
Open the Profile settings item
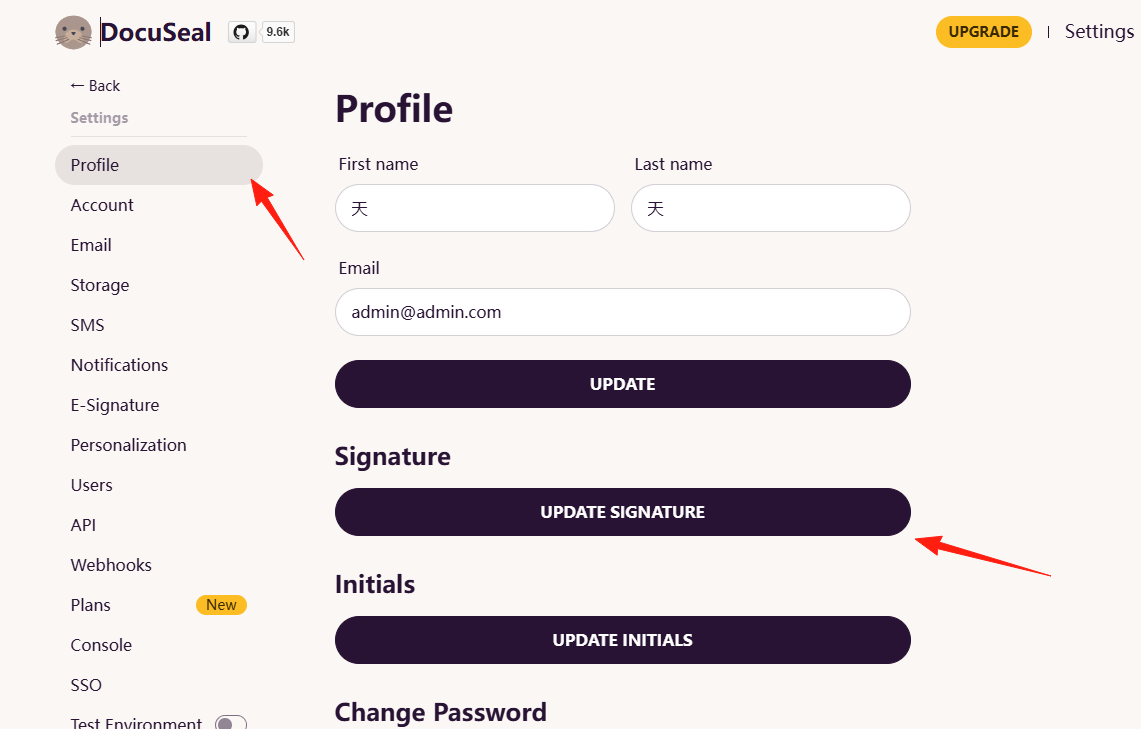[x=159, y=165]
